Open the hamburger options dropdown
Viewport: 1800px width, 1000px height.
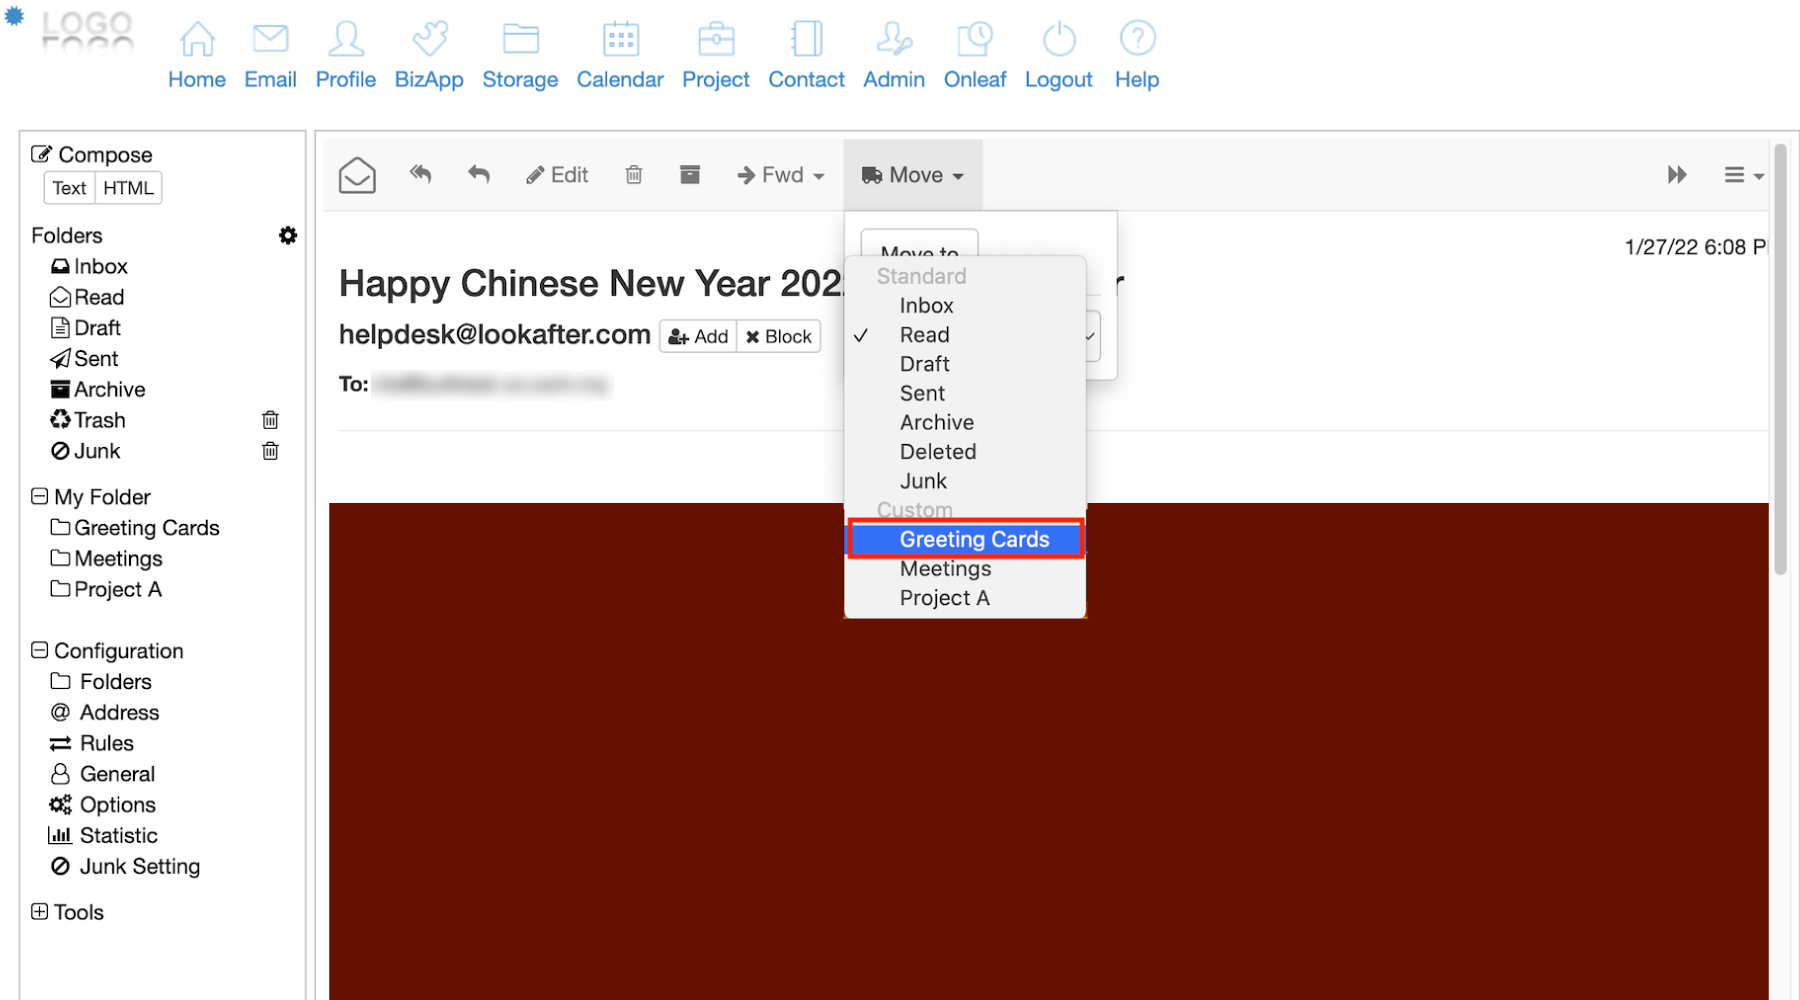1743,175
